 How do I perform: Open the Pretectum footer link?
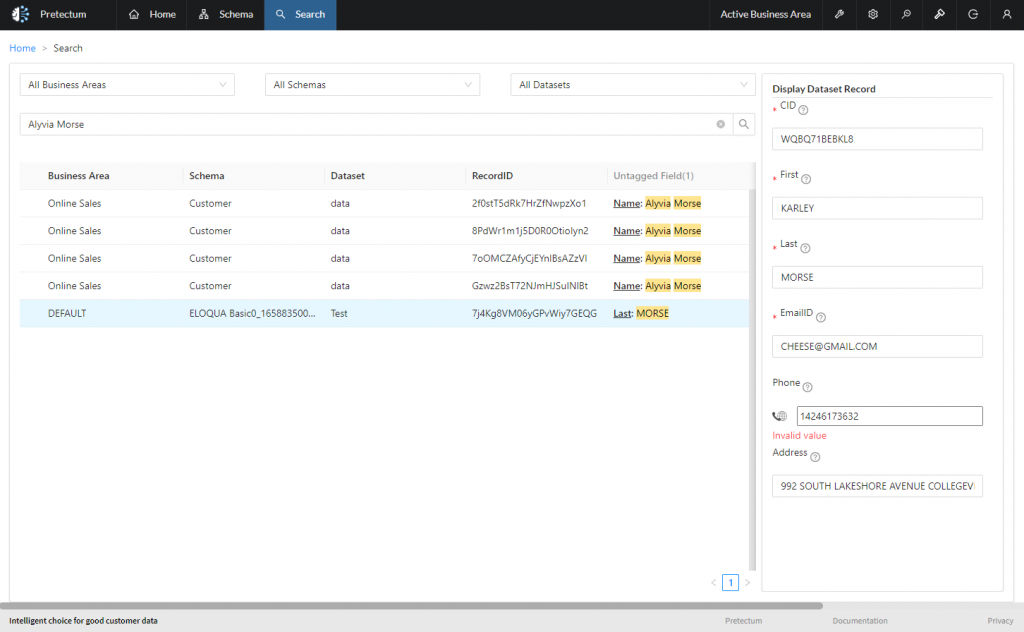coord(743,621)
